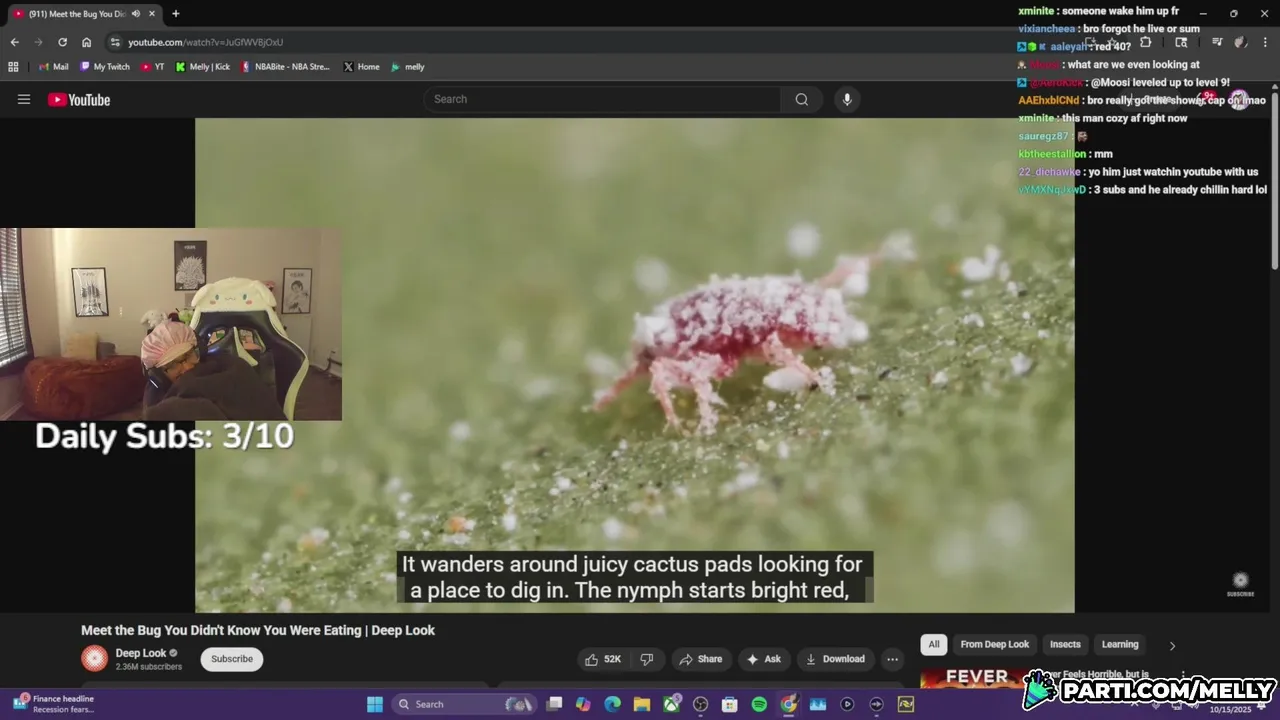Subscribe to the Deep Look channel

click(x=232, y=659)
